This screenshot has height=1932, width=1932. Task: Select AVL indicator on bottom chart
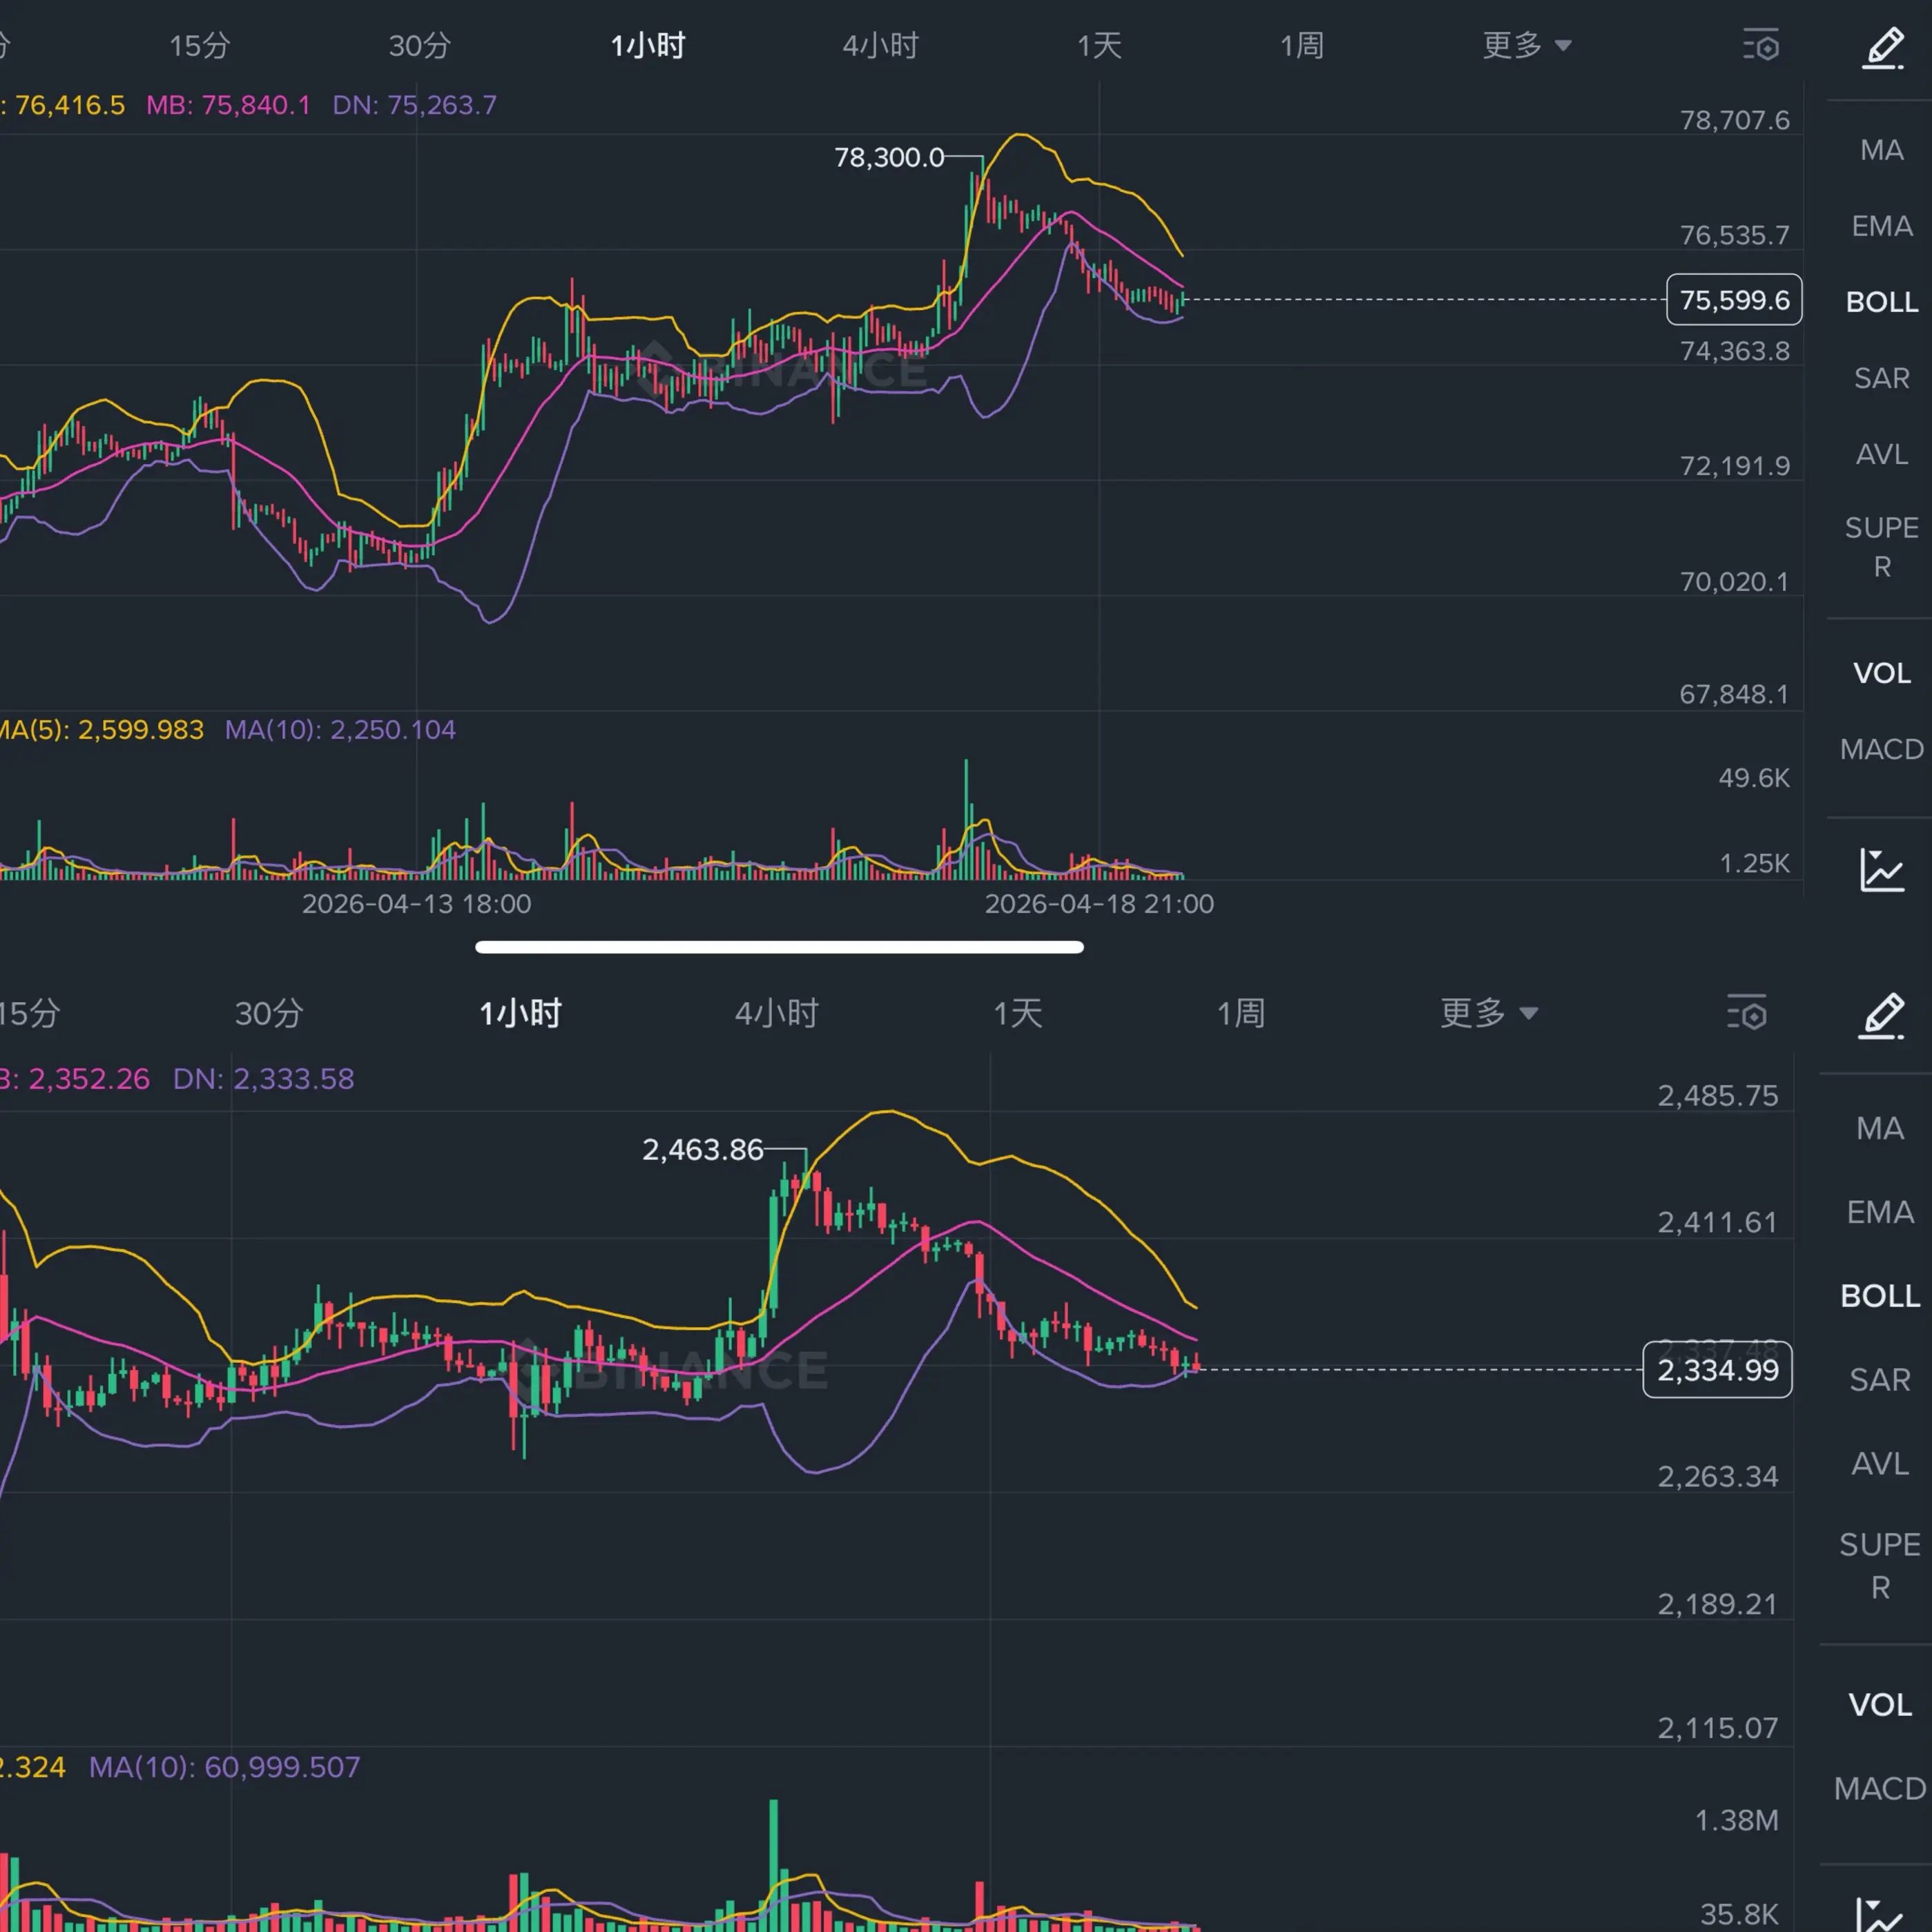[x=1879, y=1464]
